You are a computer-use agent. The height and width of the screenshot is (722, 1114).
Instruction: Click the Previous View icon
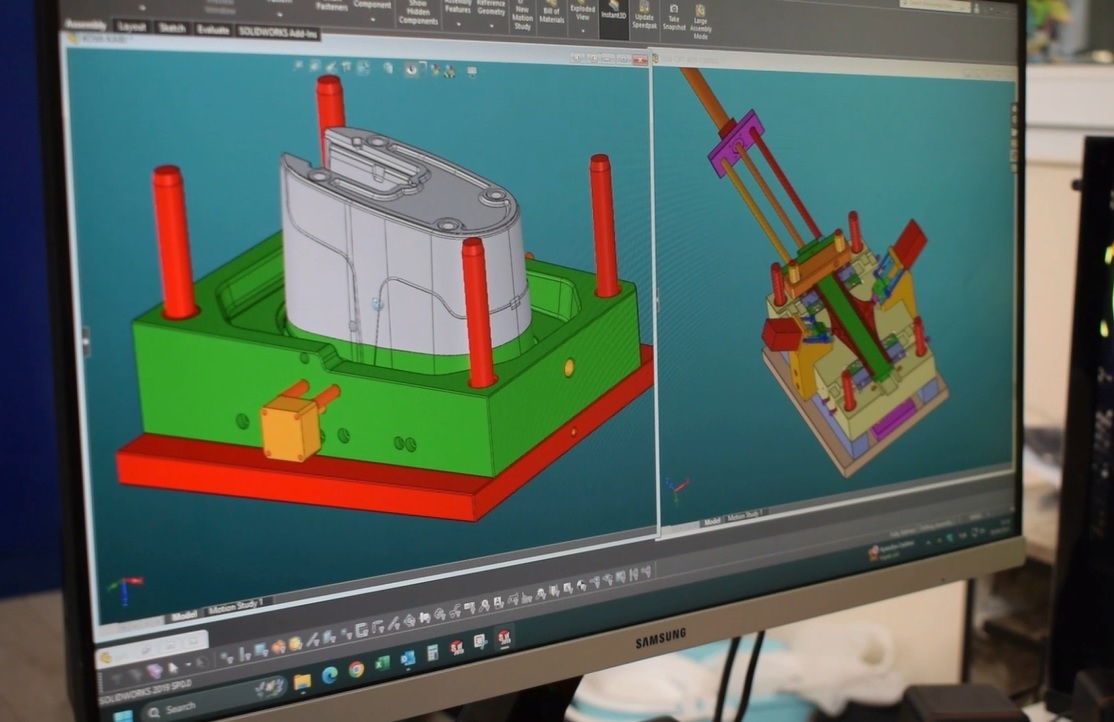(x=330, y=67)
